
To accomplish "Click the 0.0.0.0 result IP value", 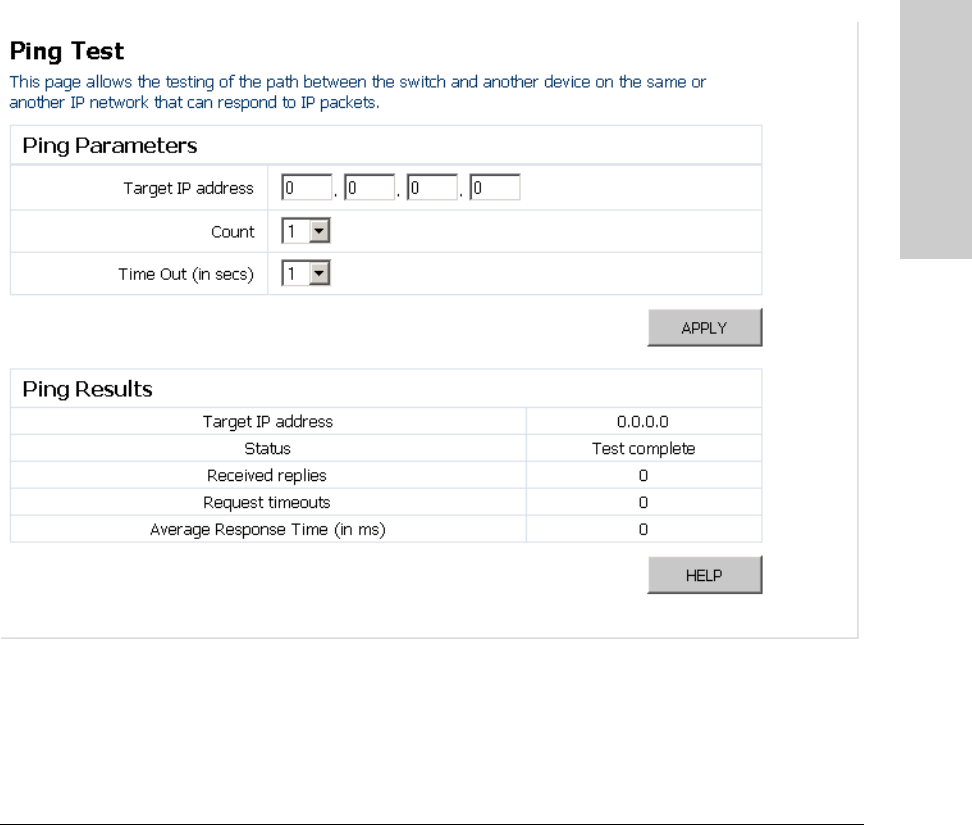I will click(x=643, y=421).
